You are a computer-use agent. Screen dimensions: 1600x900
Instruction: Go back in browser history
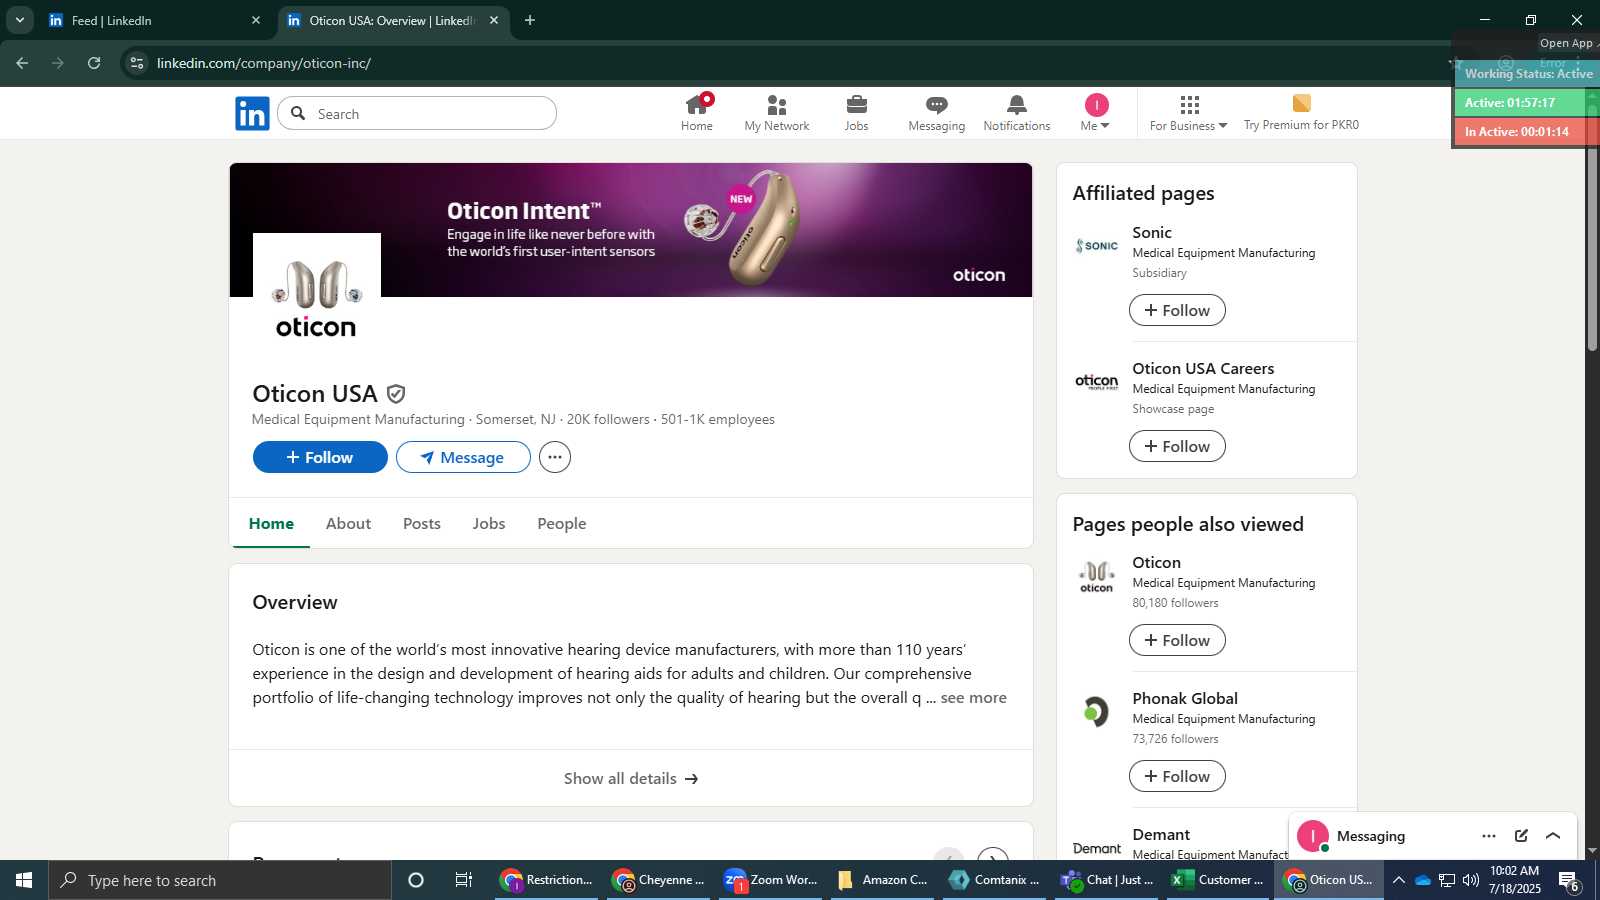click(x=22, y=63)
